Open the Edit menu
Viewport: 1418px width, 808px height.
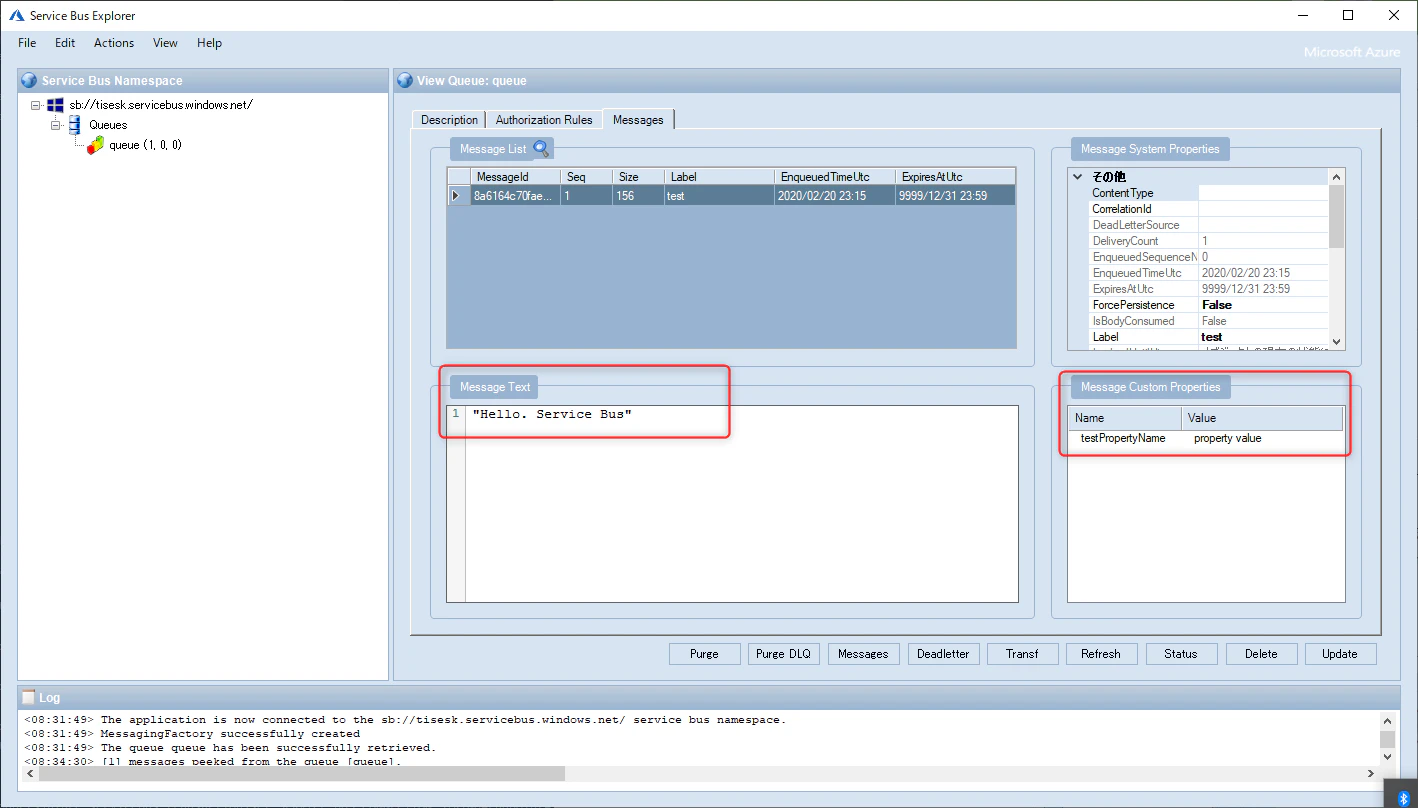(x=65, y=43)
